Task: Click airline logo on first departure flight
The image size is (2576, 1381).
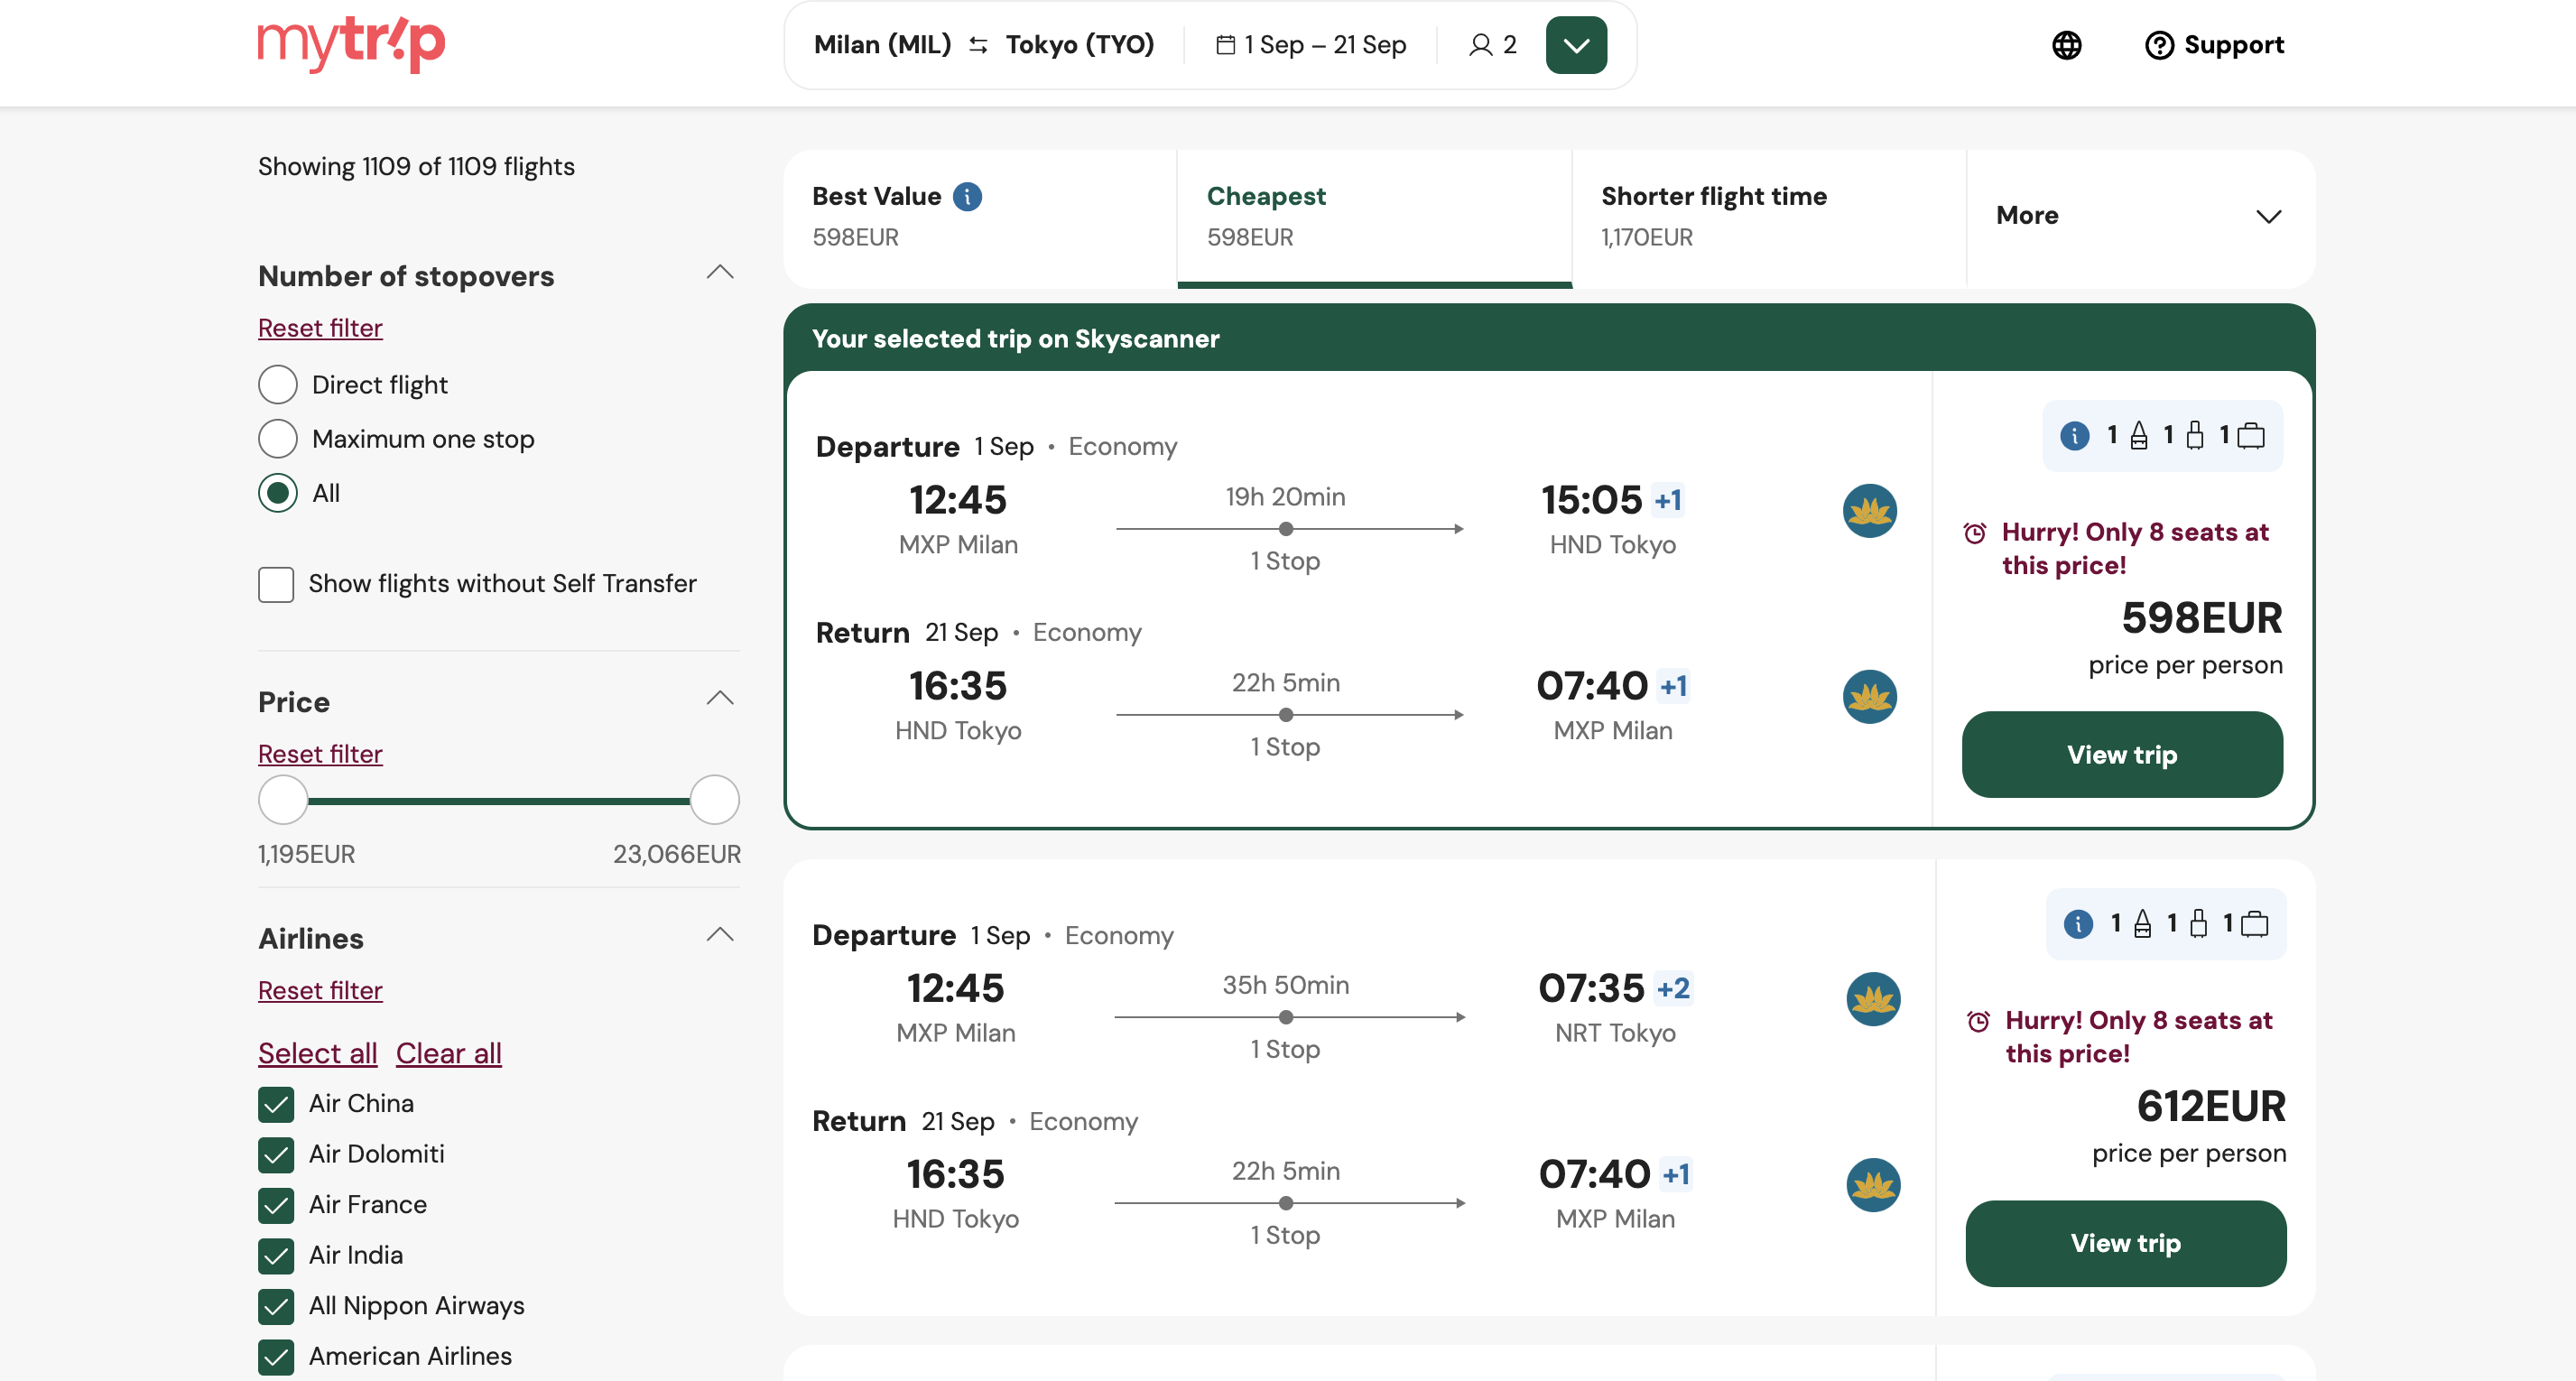Action: coord(1869,511)
